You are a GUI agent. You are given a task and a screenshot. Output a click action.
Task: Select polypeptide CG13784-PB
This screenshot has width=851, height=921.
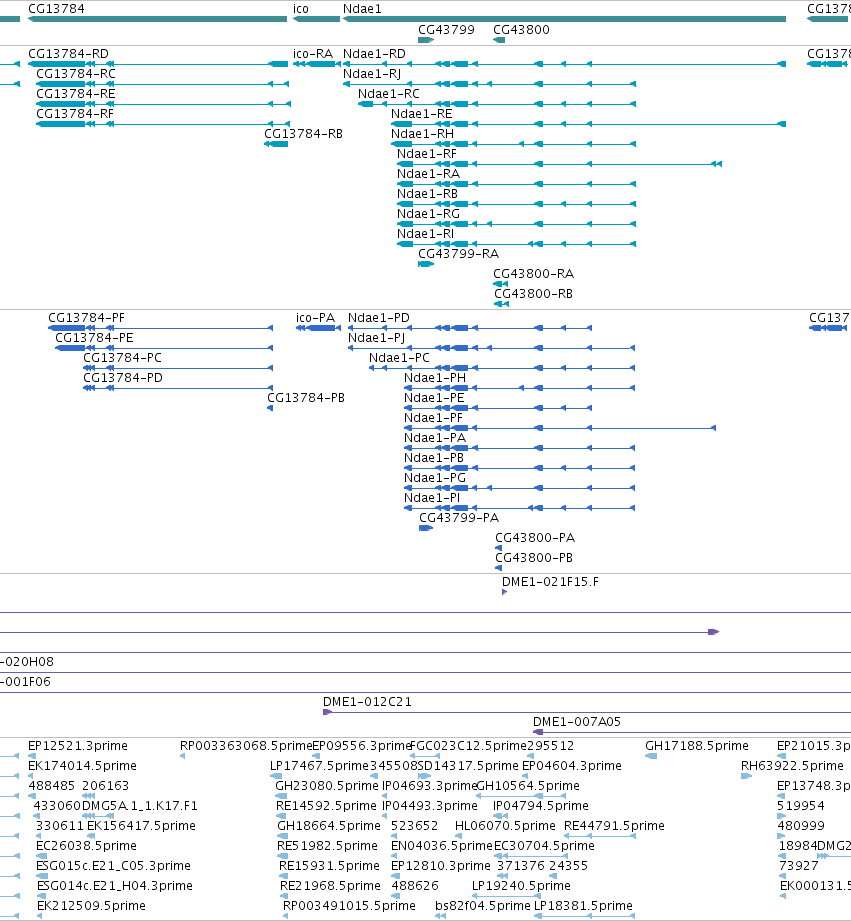tap(306, 398)
